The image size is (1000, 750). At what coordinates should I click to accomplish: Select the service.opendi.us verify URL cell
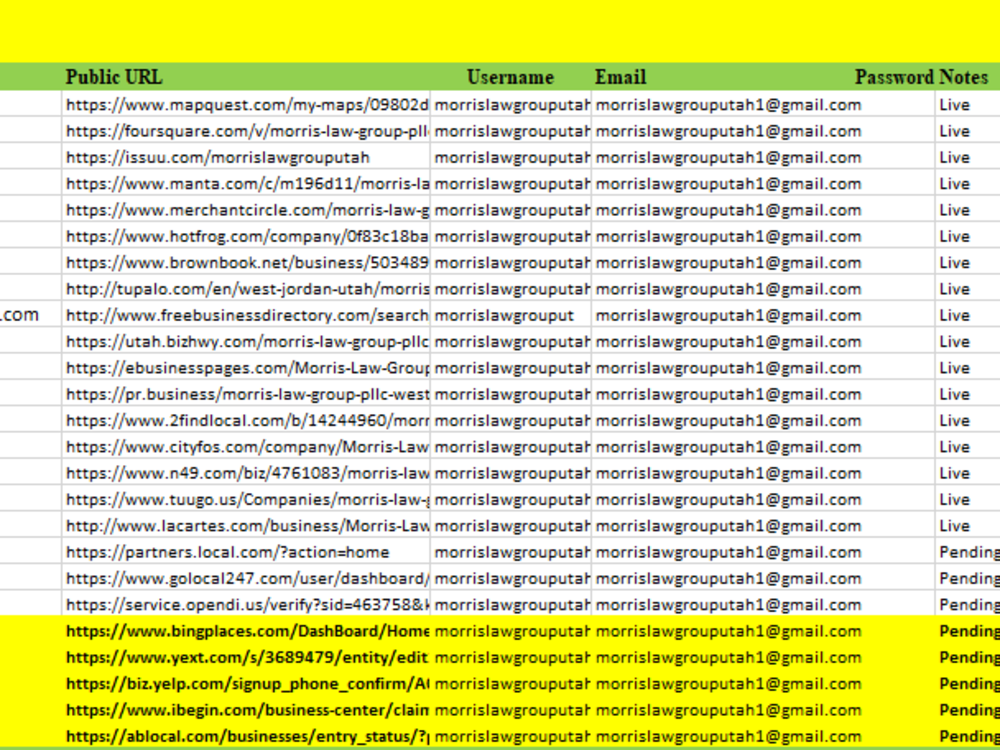246,605
